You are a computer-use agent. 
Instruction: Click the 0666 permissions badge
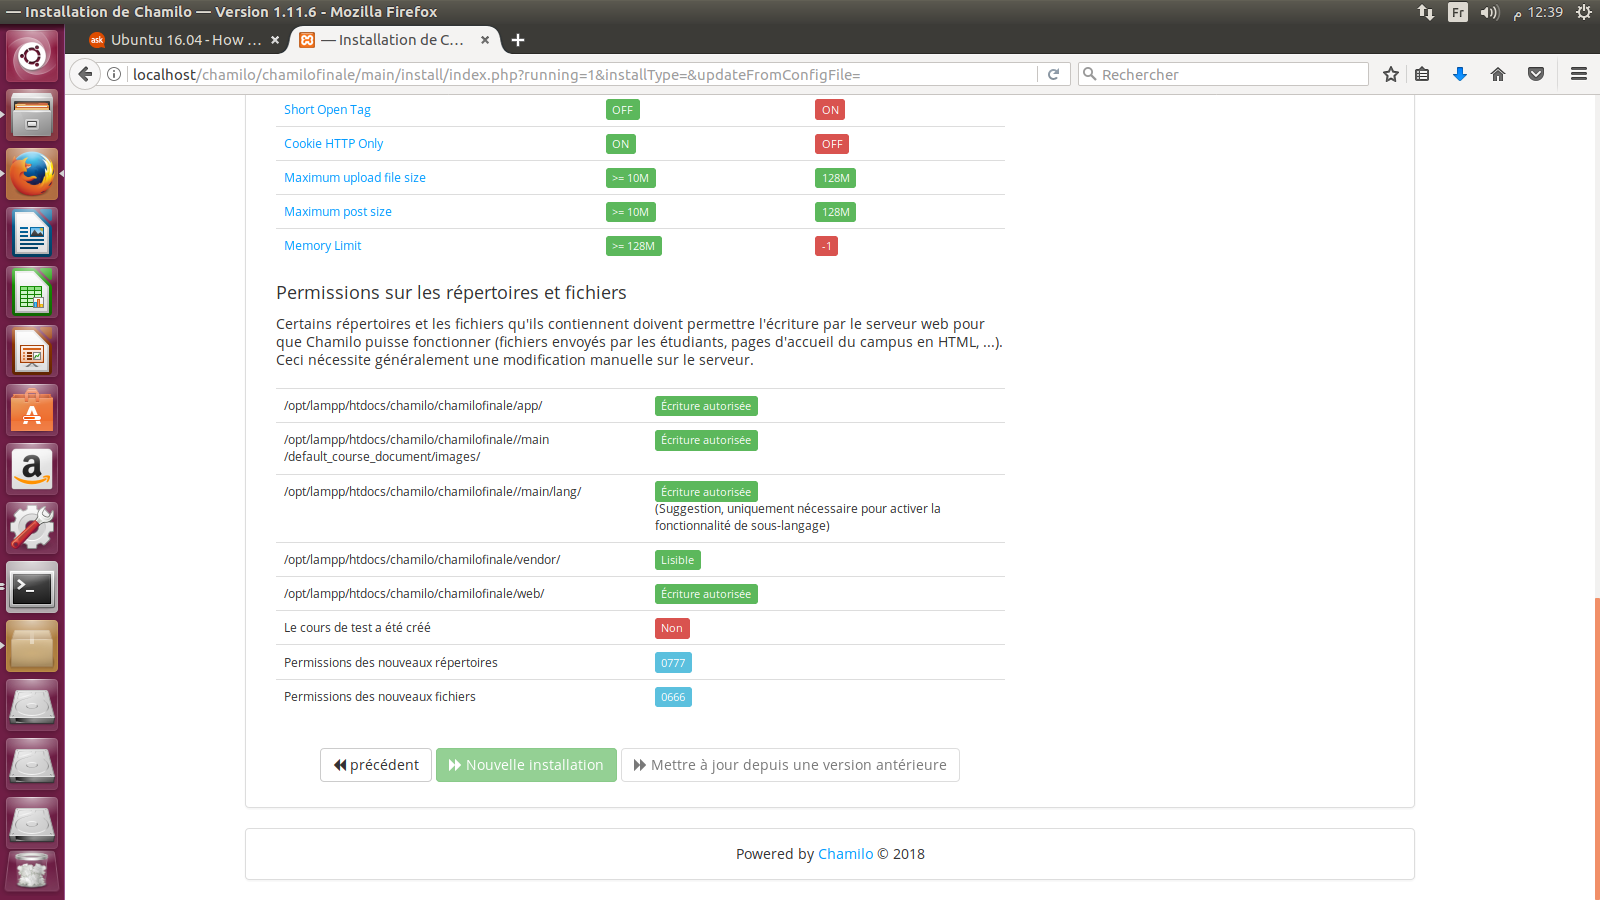tap(673, 697)
